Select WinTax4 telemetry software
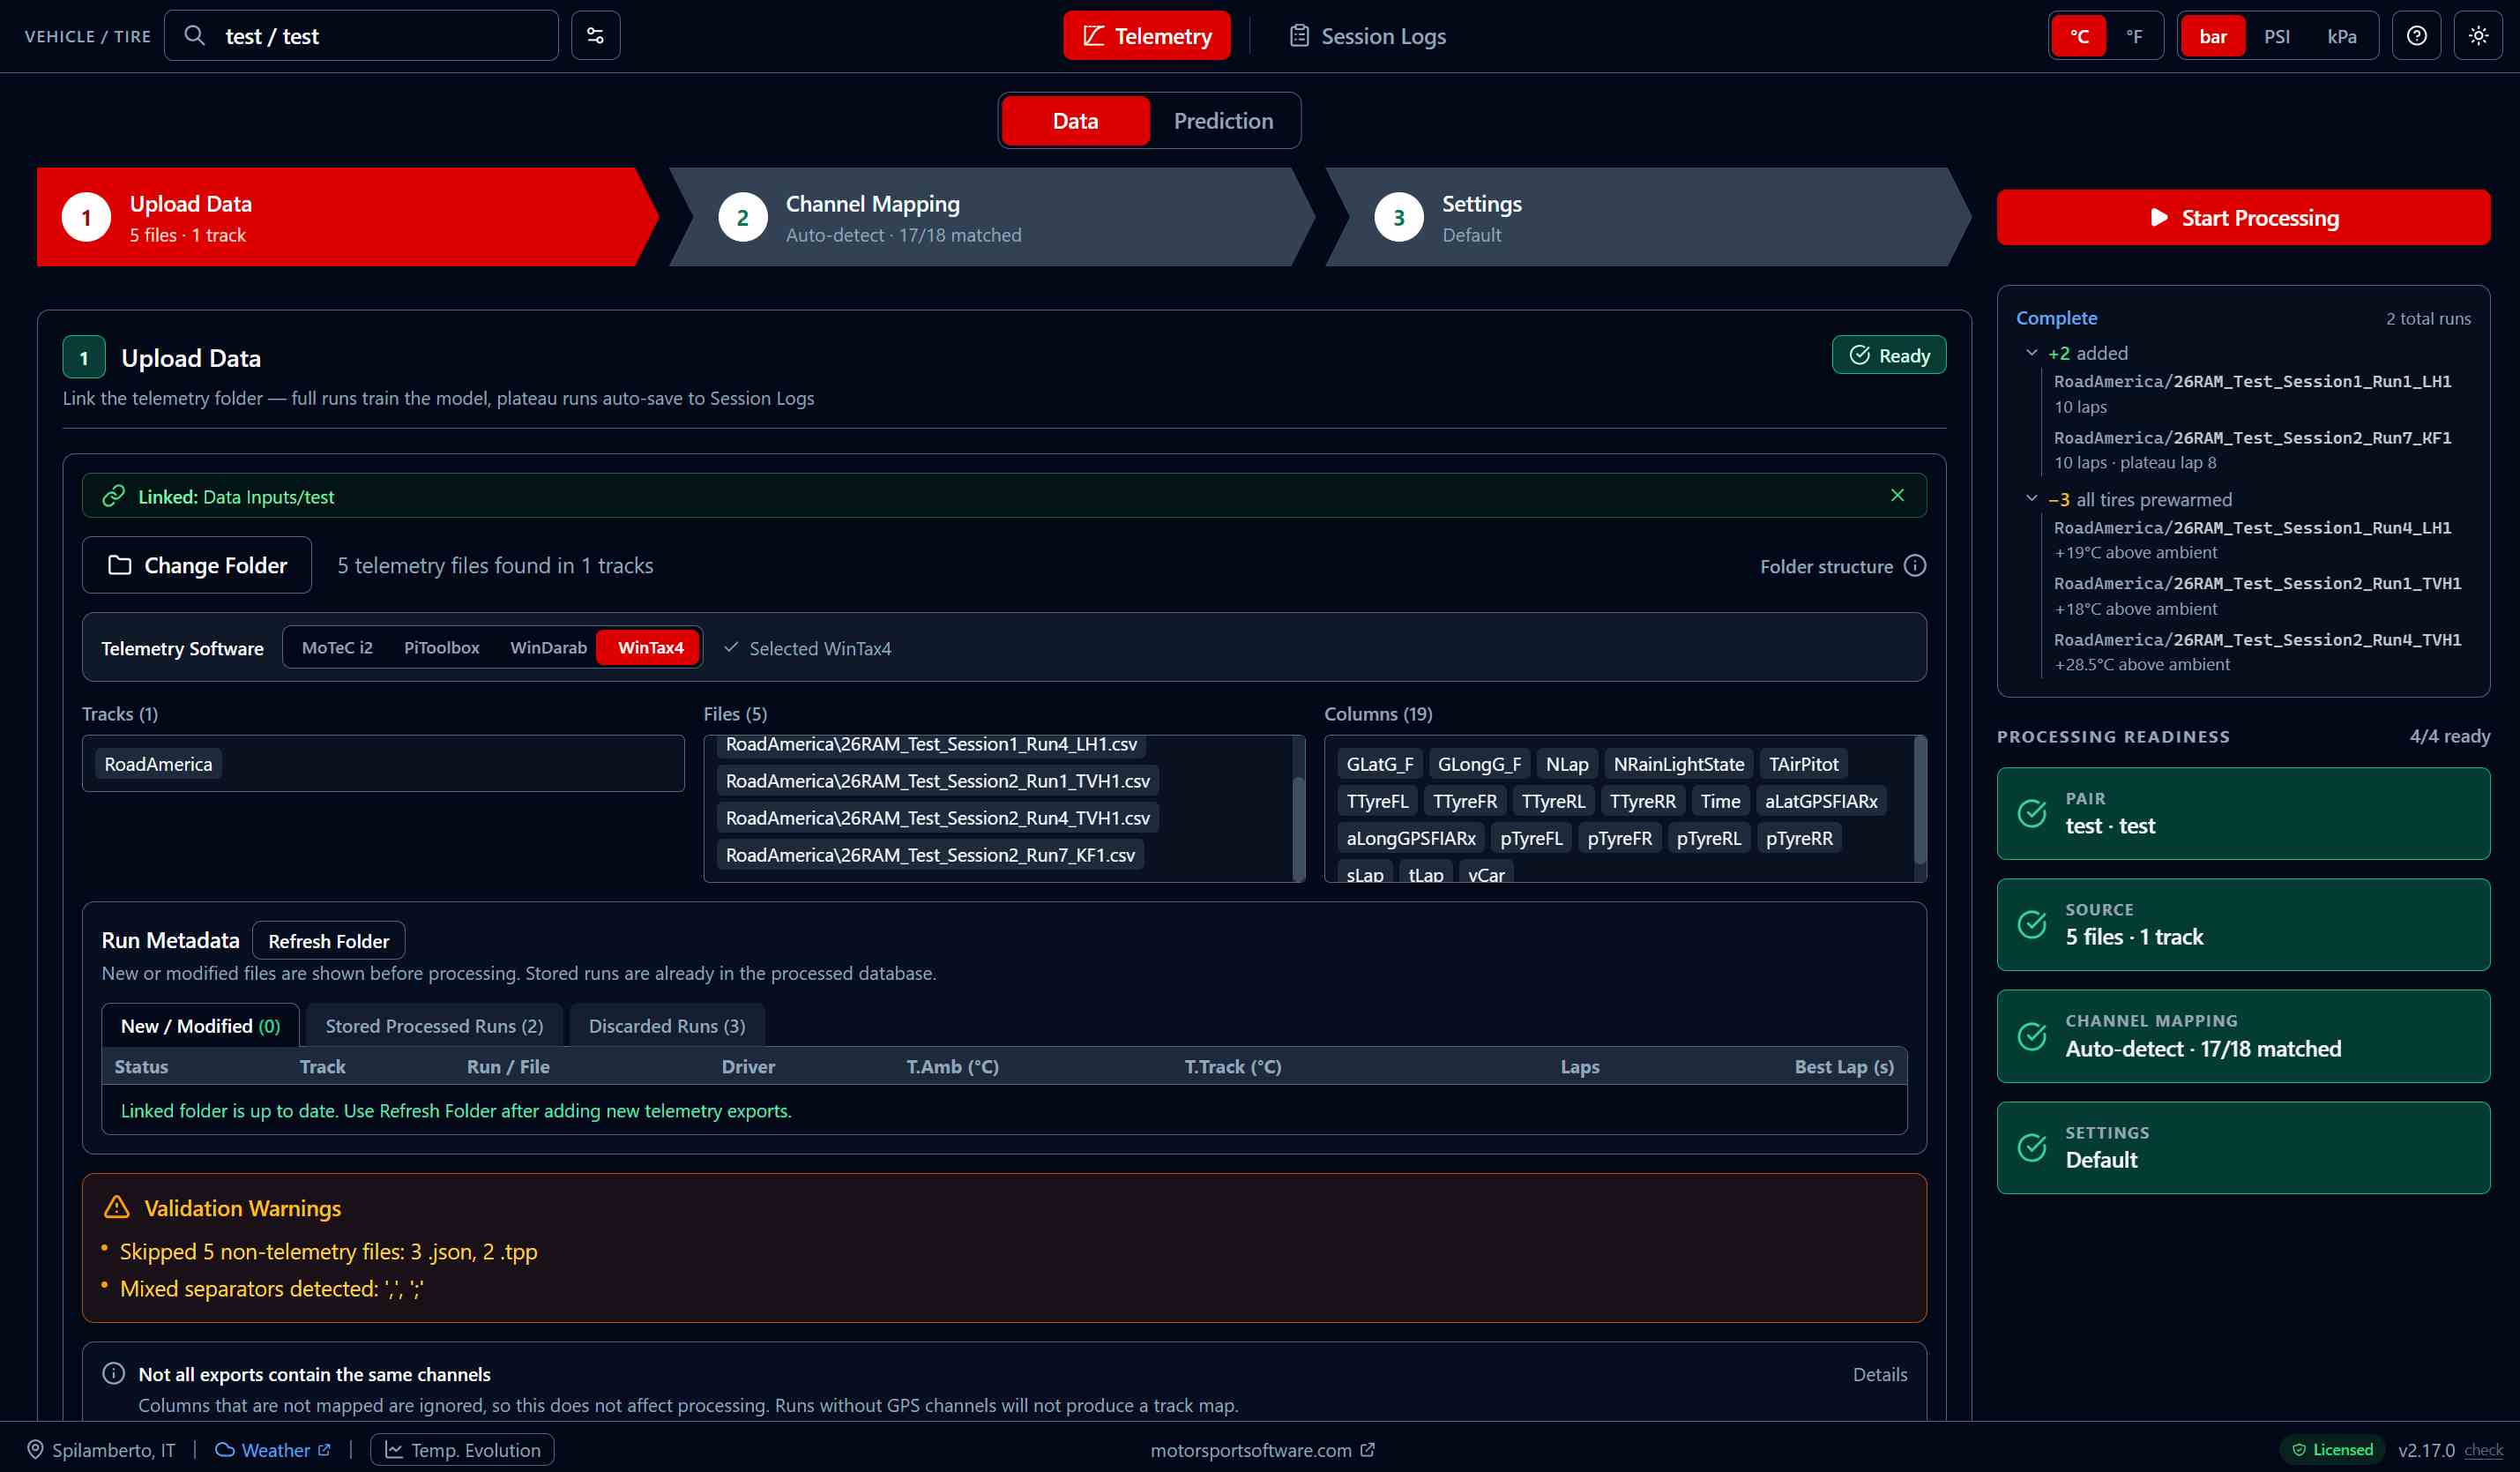Viewport: 2520px width, 1472px height. tap(650, 647)
